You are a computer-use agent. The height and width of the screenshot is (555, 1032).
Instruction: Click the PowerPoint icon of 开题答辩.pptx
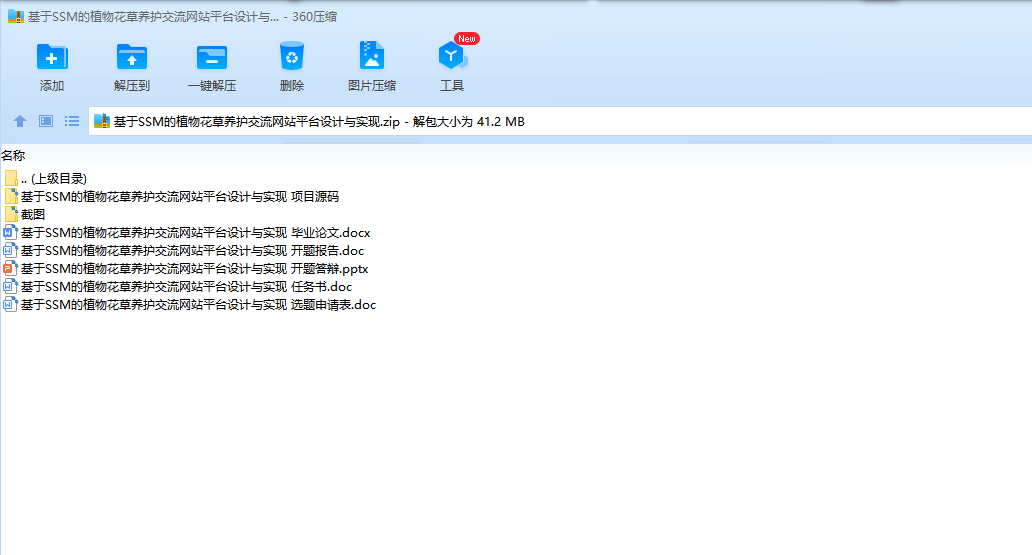pyautogui.click(x=10, y=269)
